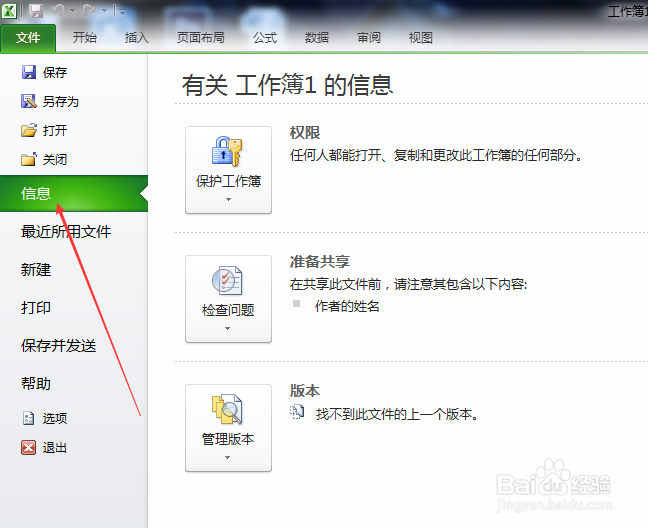Image resolution: width=648 pixels, height=528 pixels.
Task: Open the Redo history dropdown arrow
Action: coord(104,11)
